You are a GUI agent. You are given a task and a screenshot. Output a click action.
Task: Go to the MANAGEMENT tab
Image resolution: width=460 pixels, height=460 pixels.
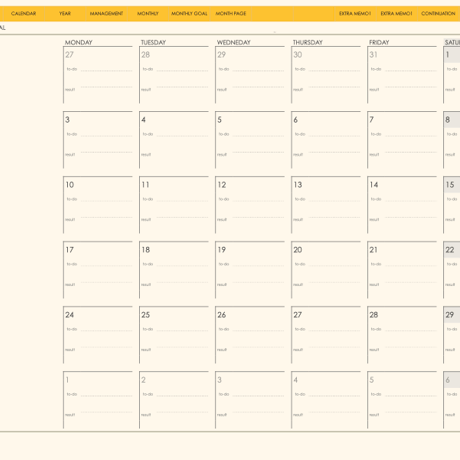pos(106,14)
